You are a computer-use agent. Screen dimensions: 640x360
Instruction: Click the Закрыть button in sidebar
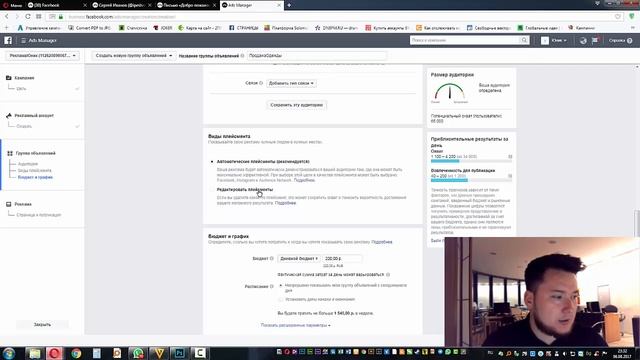[x=42, y=324]
